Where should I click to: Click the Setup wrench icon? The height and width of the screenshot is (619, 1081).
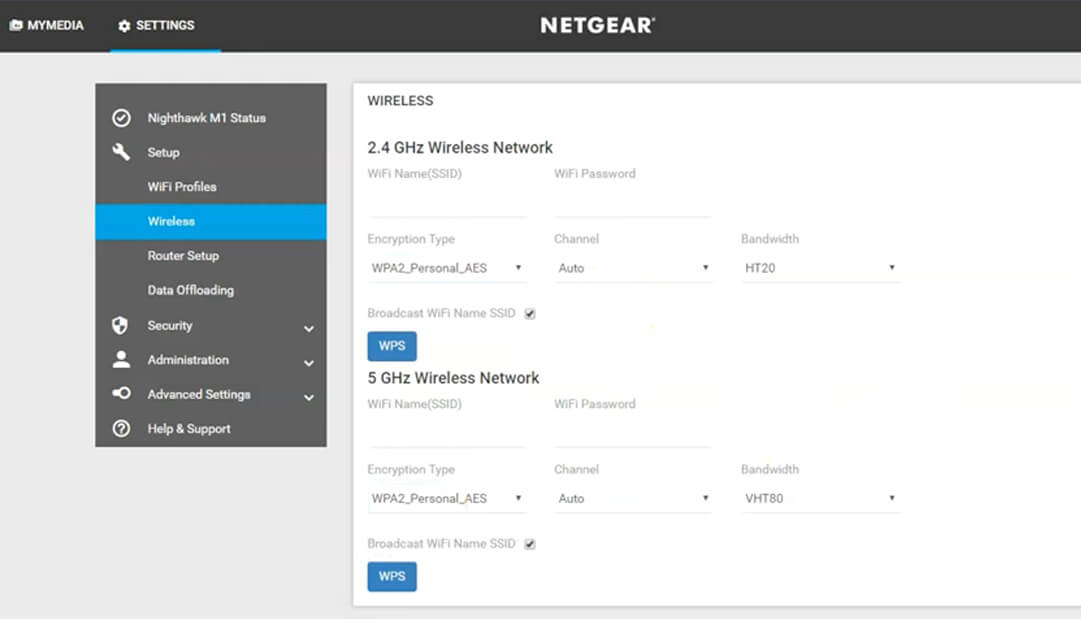pos(121,152)
